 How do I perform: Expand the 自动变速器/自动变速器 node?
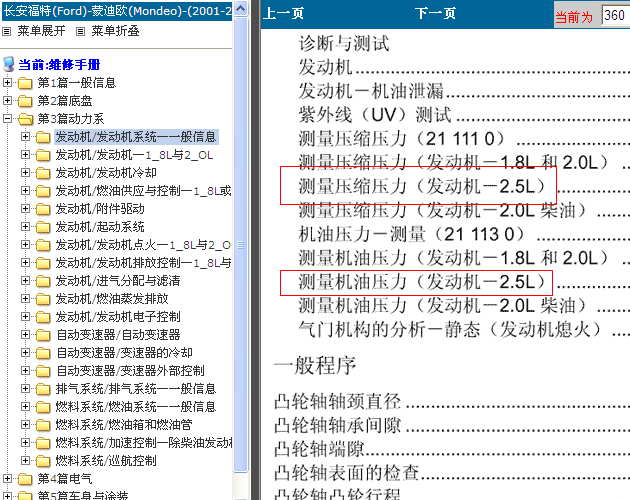25,334
